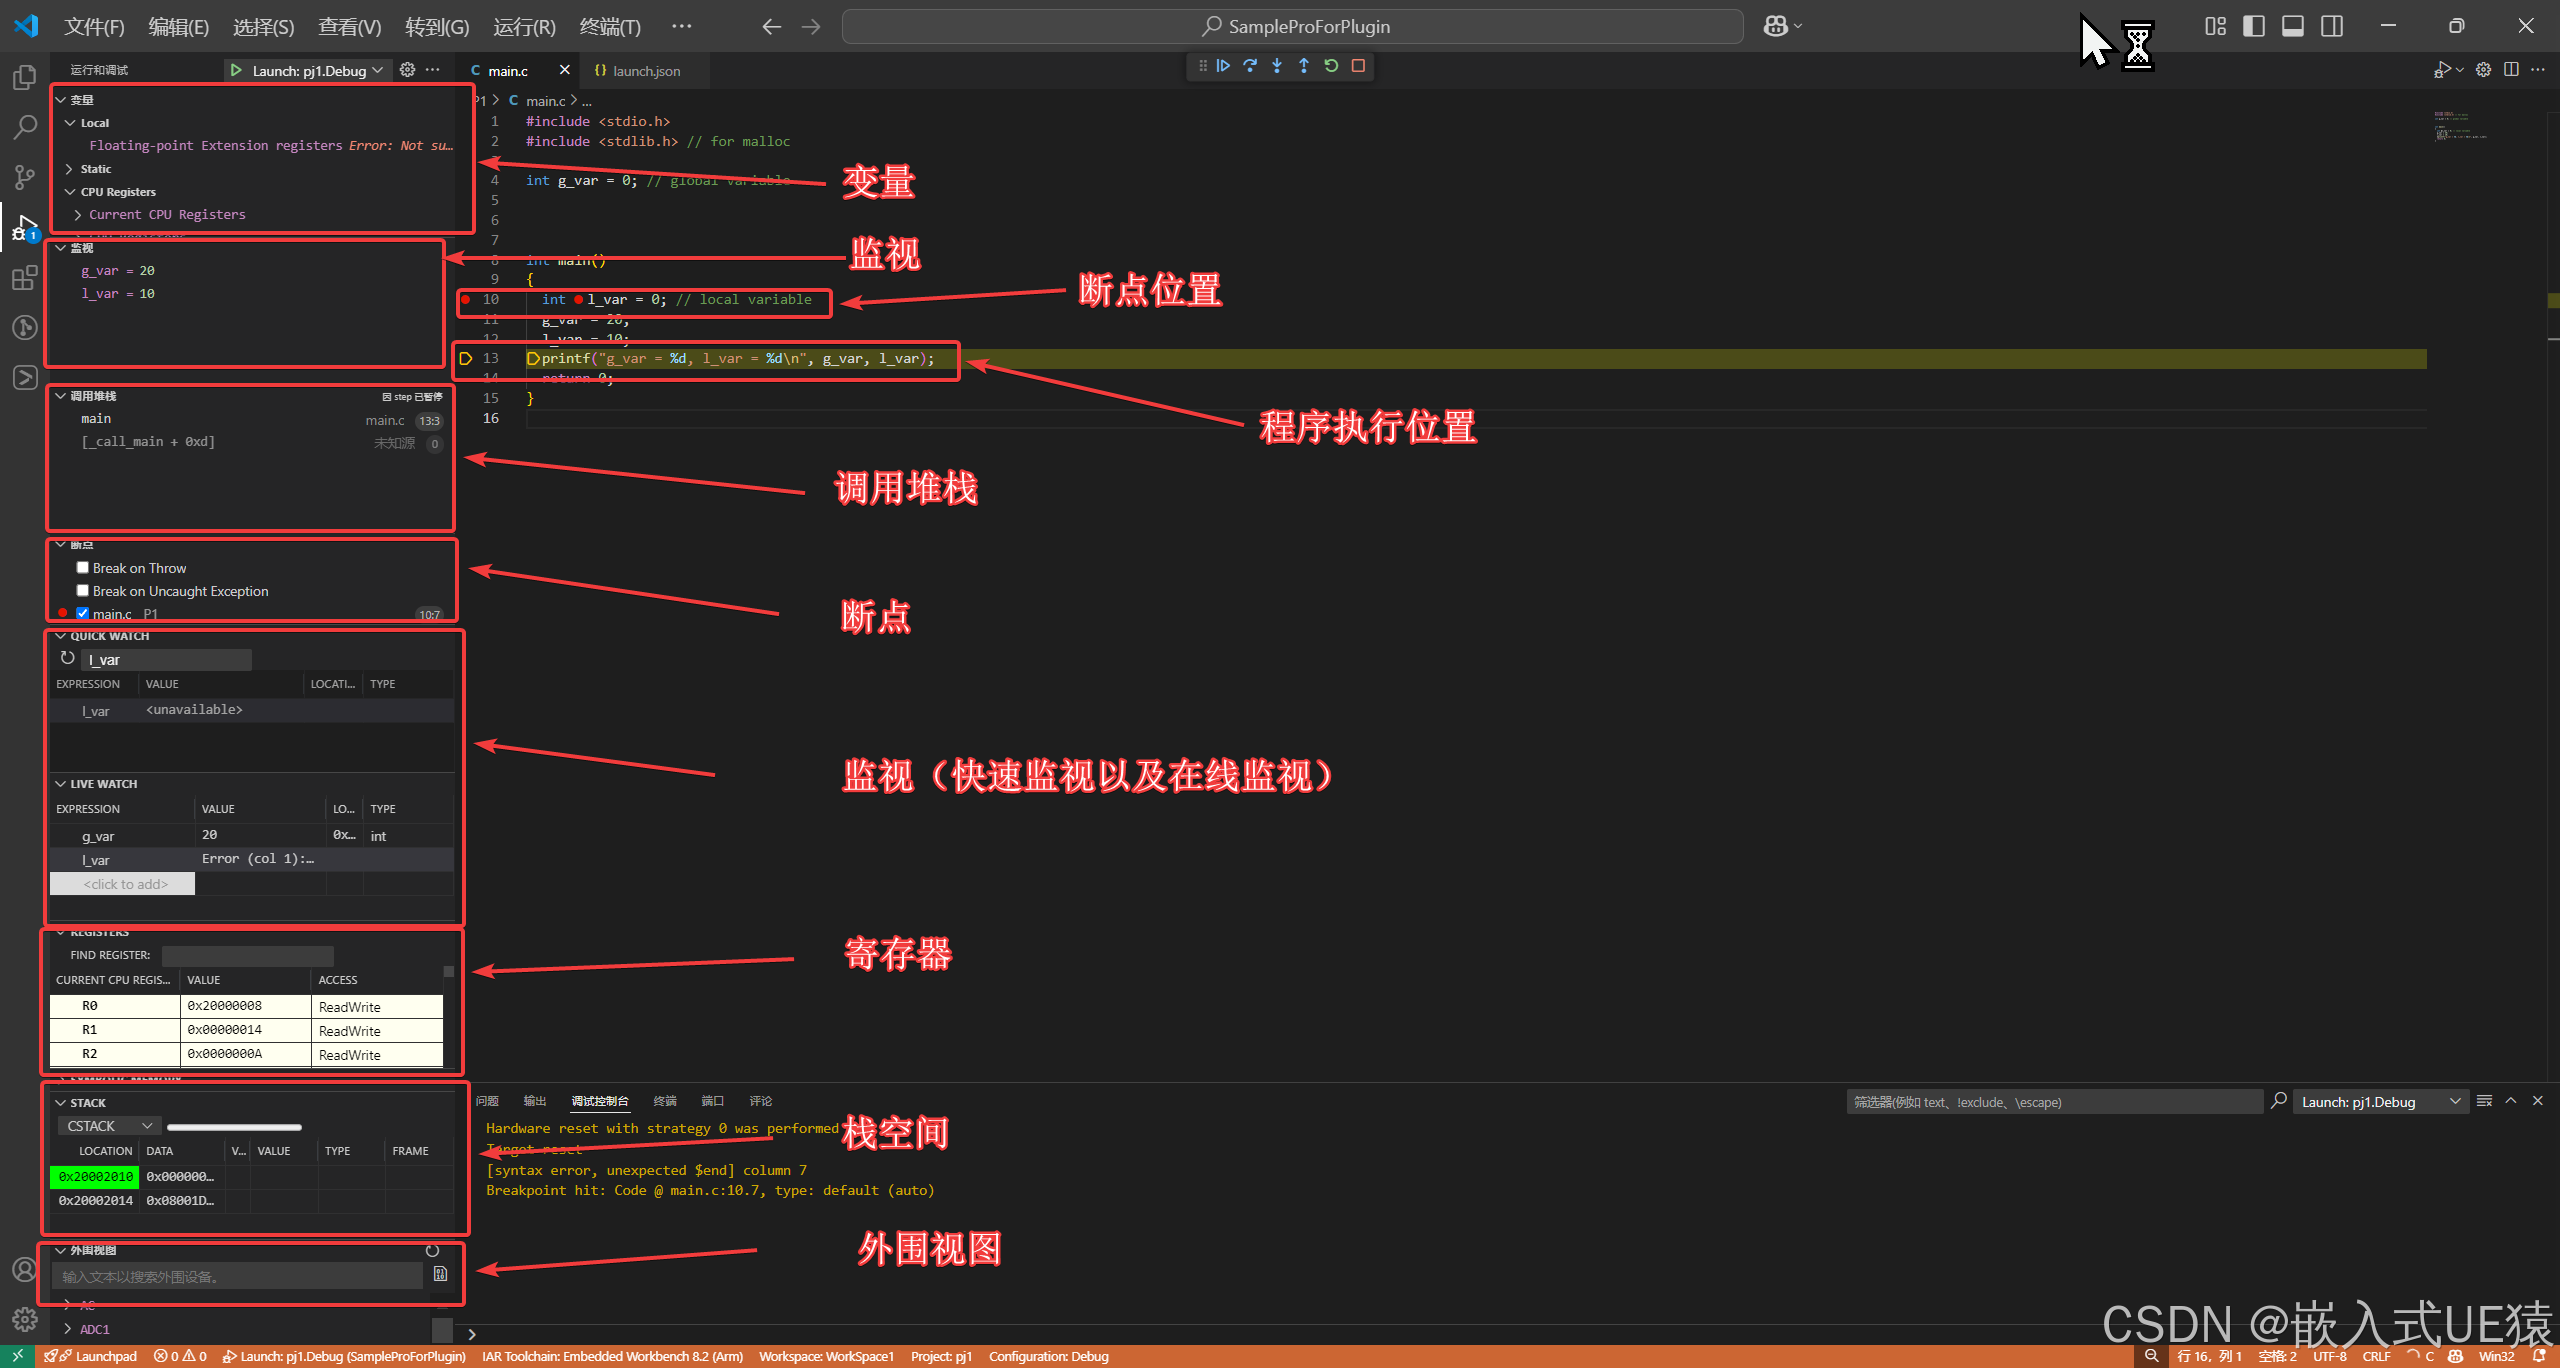Restart the debug session
2560x1368 pixels.
[1331, 66]
